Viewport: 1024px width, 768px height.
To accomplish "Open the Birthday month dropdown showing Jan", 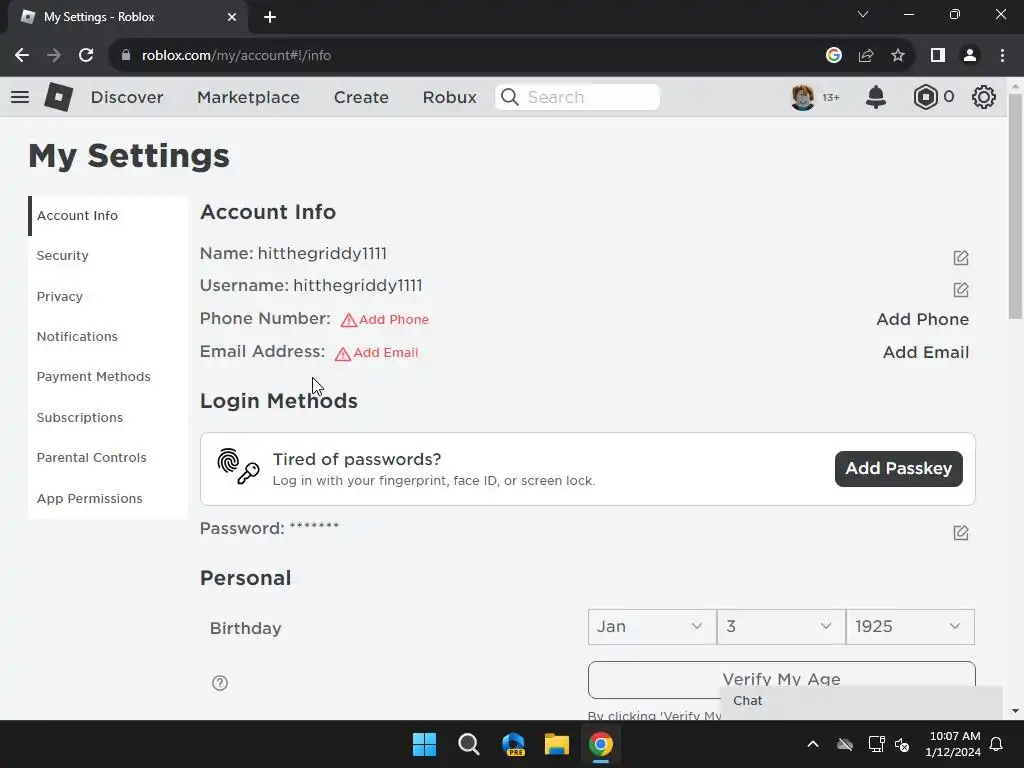I will pyautogui.click(x=652, y=626).
